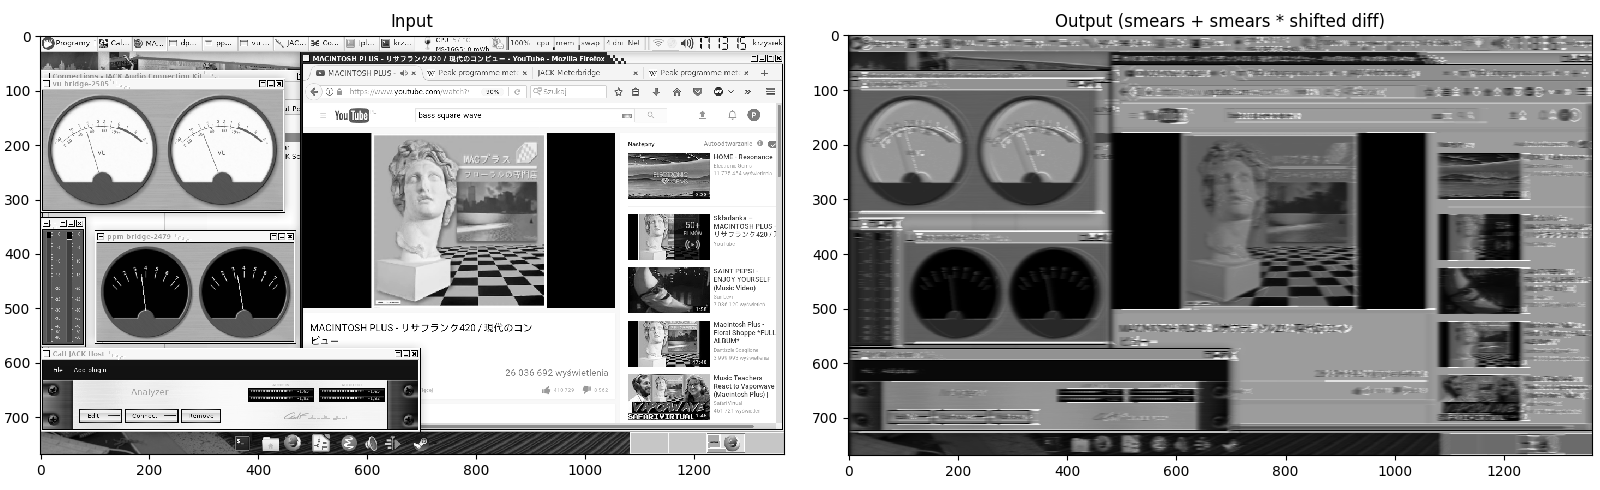The image size is (1600, 490).
Task: Open Music Teachers React to Vaporwave link
Action: (744, 386)
